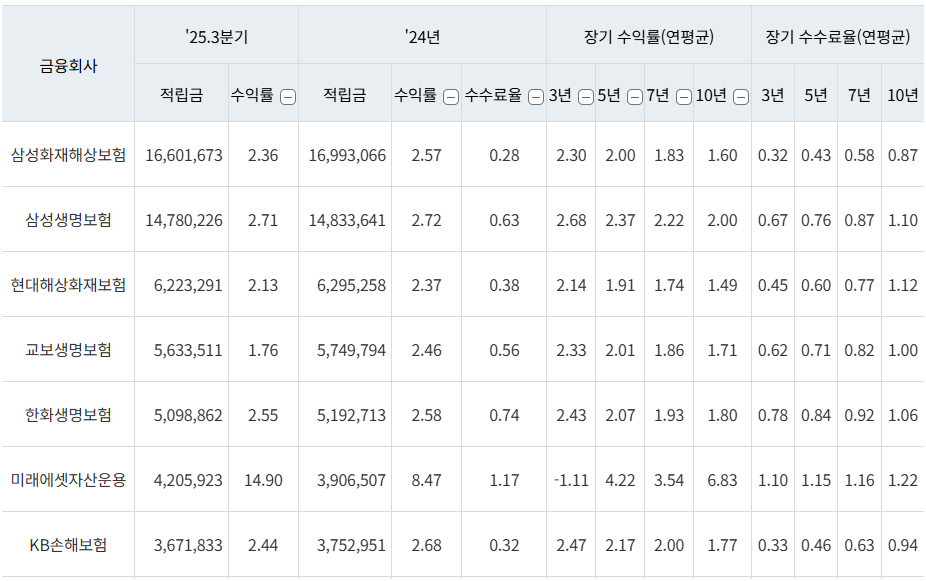Click 적립금 header under '25.3분기
926x581 pixels.
coord(181,95)
